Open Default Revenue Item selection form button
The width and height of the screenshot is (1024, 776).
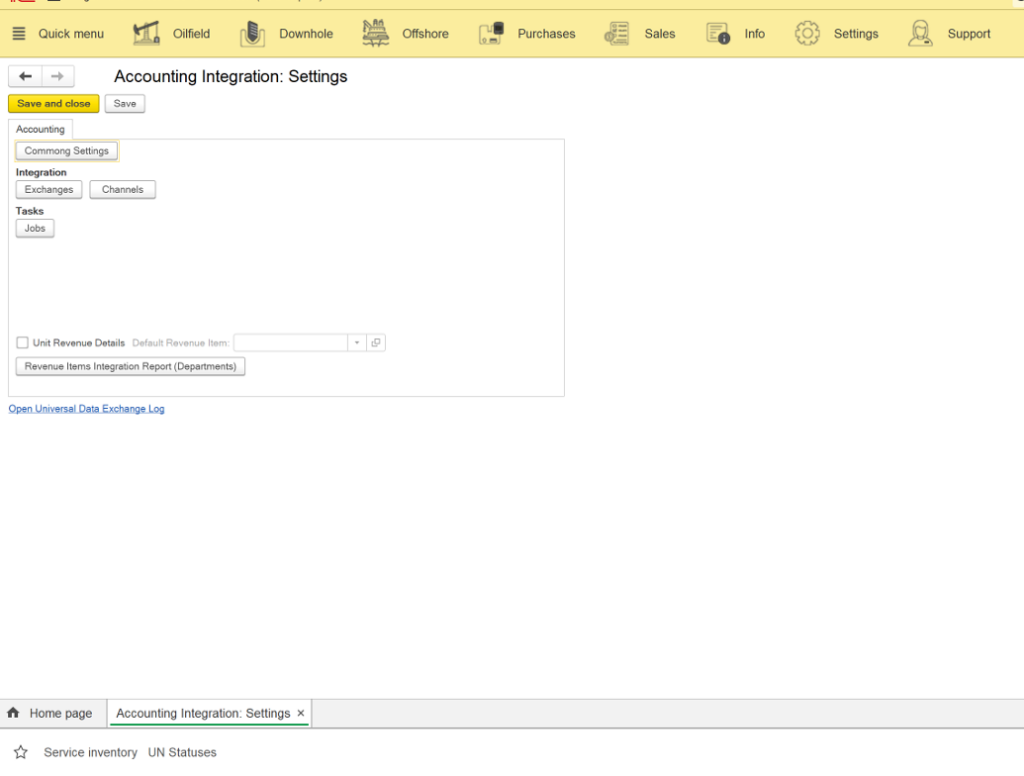pyautogui.click(x=376, y=343)
